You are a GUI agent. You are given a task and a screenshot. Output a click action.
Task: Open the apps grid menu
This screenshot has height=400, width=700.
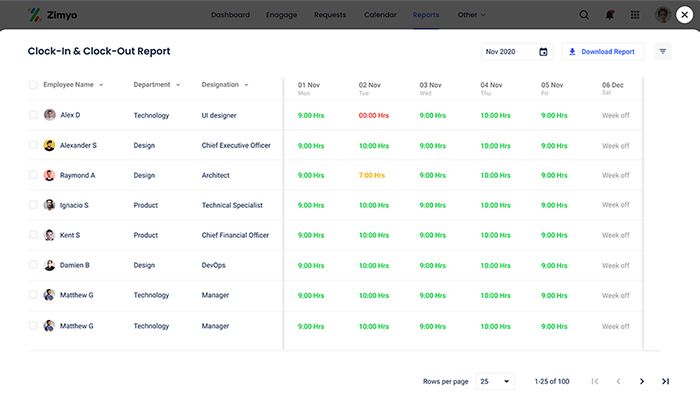tap(635, 15)
